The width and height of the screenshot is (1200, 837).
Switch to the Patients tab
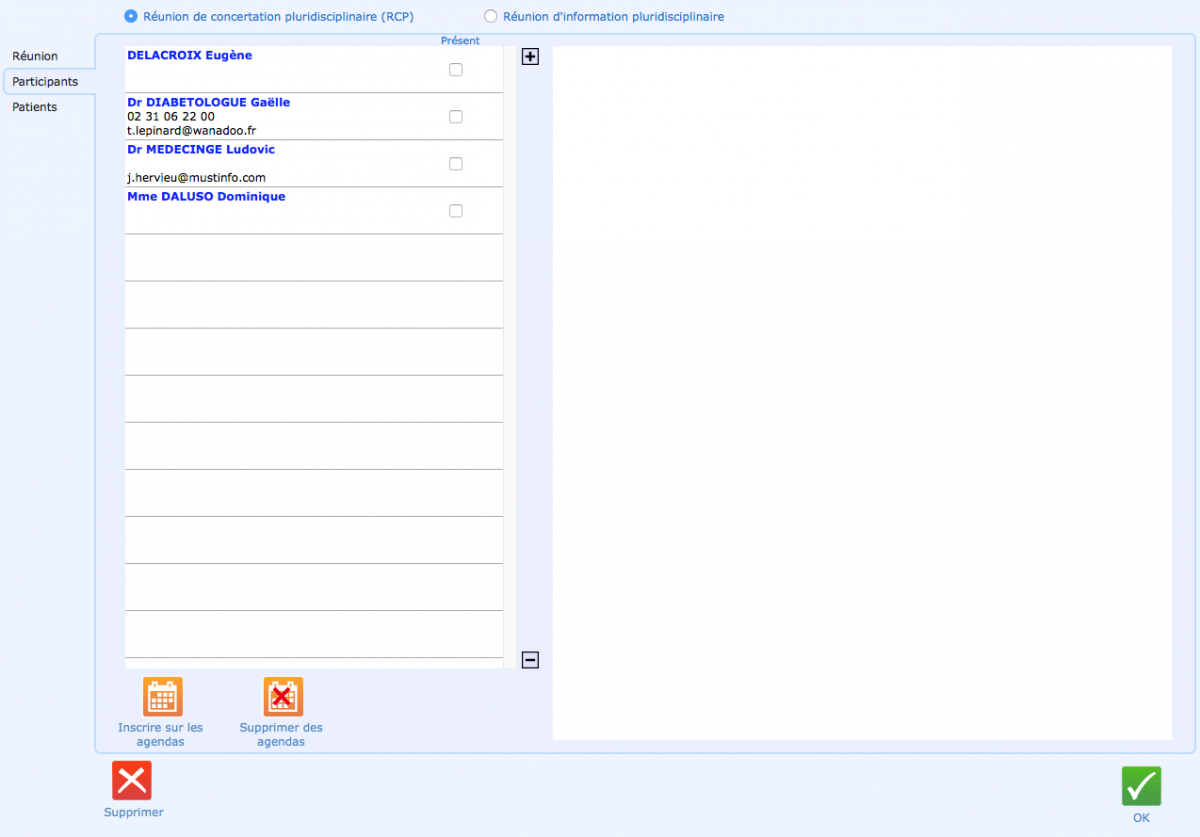(x=35, y=107)
